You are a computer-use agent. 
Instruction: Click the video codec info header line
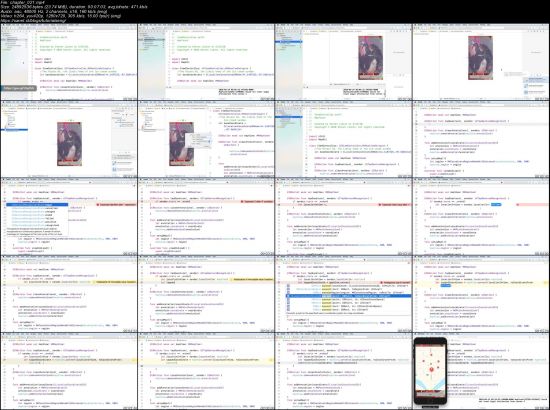pyautogui.click(x=61, y=16)
